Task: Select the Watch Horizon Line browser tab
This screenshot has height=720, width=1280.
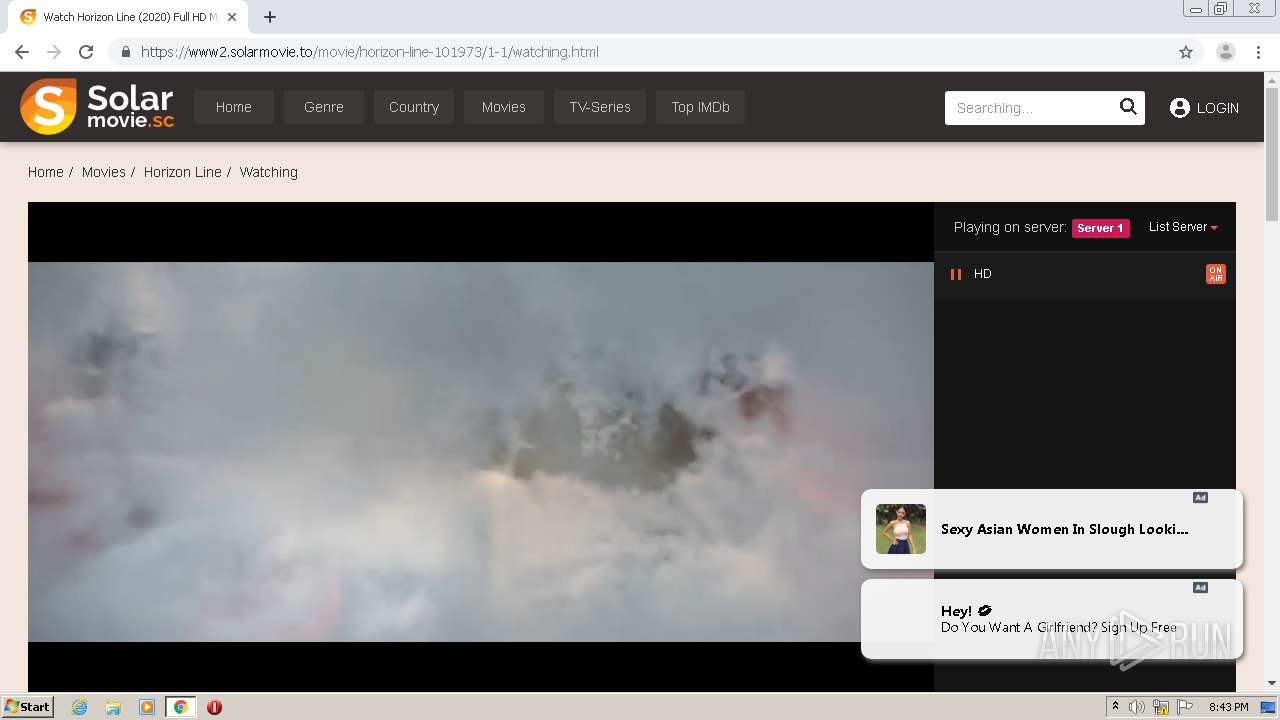Action: [130, 17]
